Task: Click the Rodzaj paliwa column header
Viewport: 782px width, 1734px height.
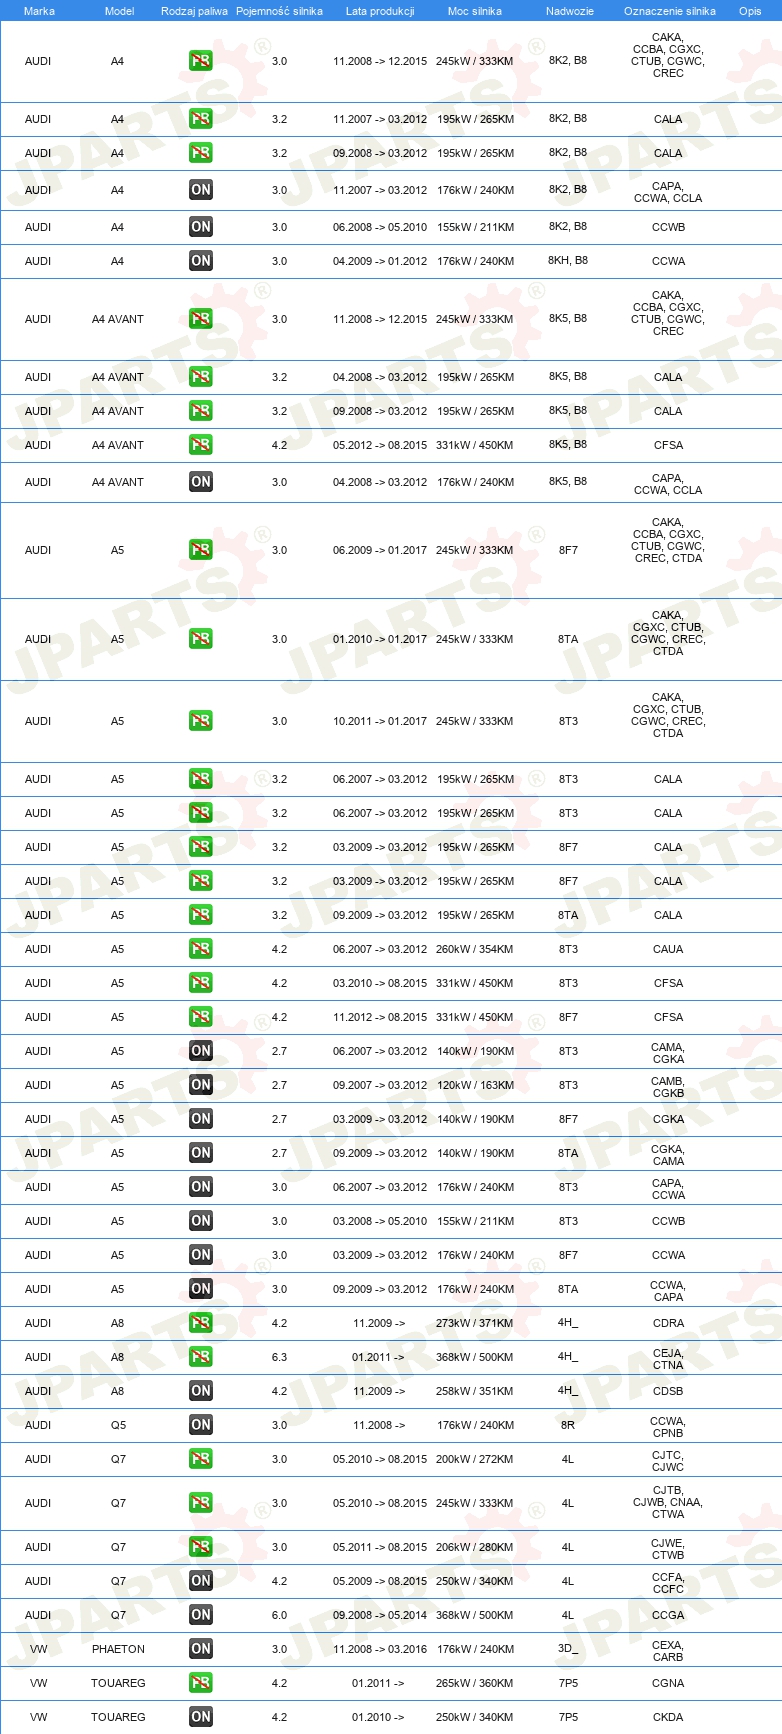Action: click(x=194, y=11)
